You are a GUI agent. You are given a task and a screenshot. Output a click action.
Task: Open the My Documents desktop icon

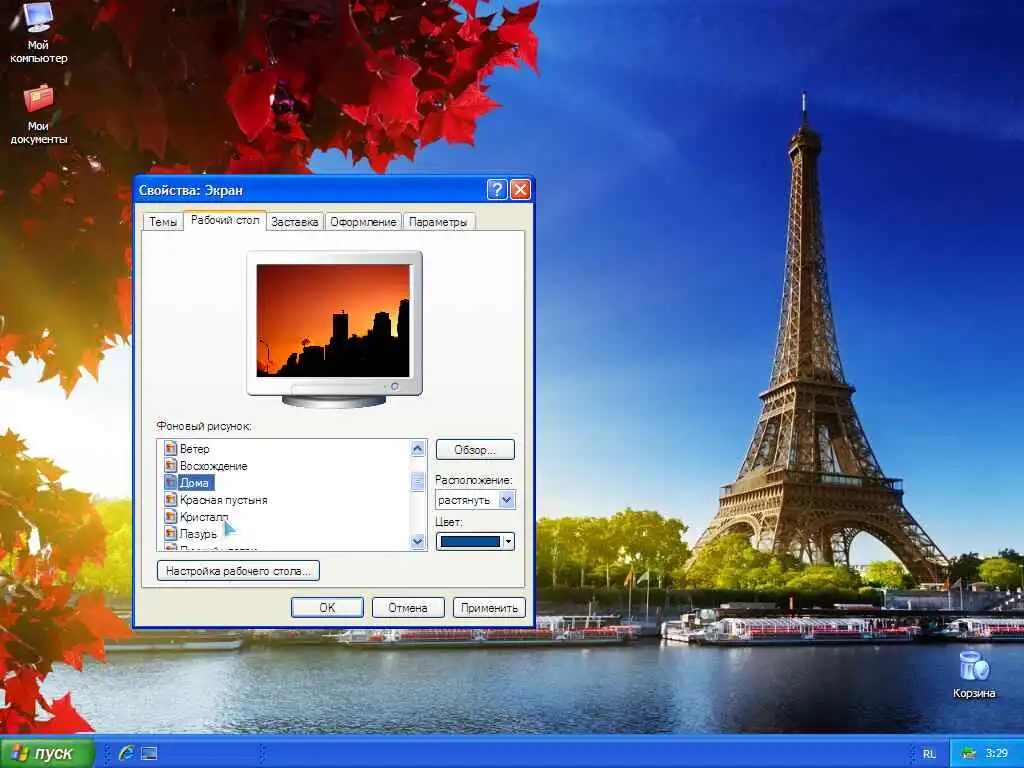(39, 115)
